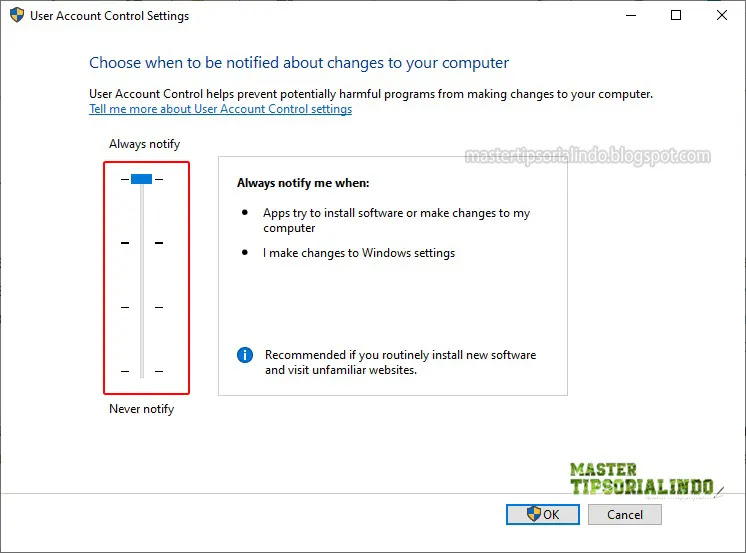Click the blue information icon beside Recommended text
Screen dimensions: 746x553
click(245, 355)
